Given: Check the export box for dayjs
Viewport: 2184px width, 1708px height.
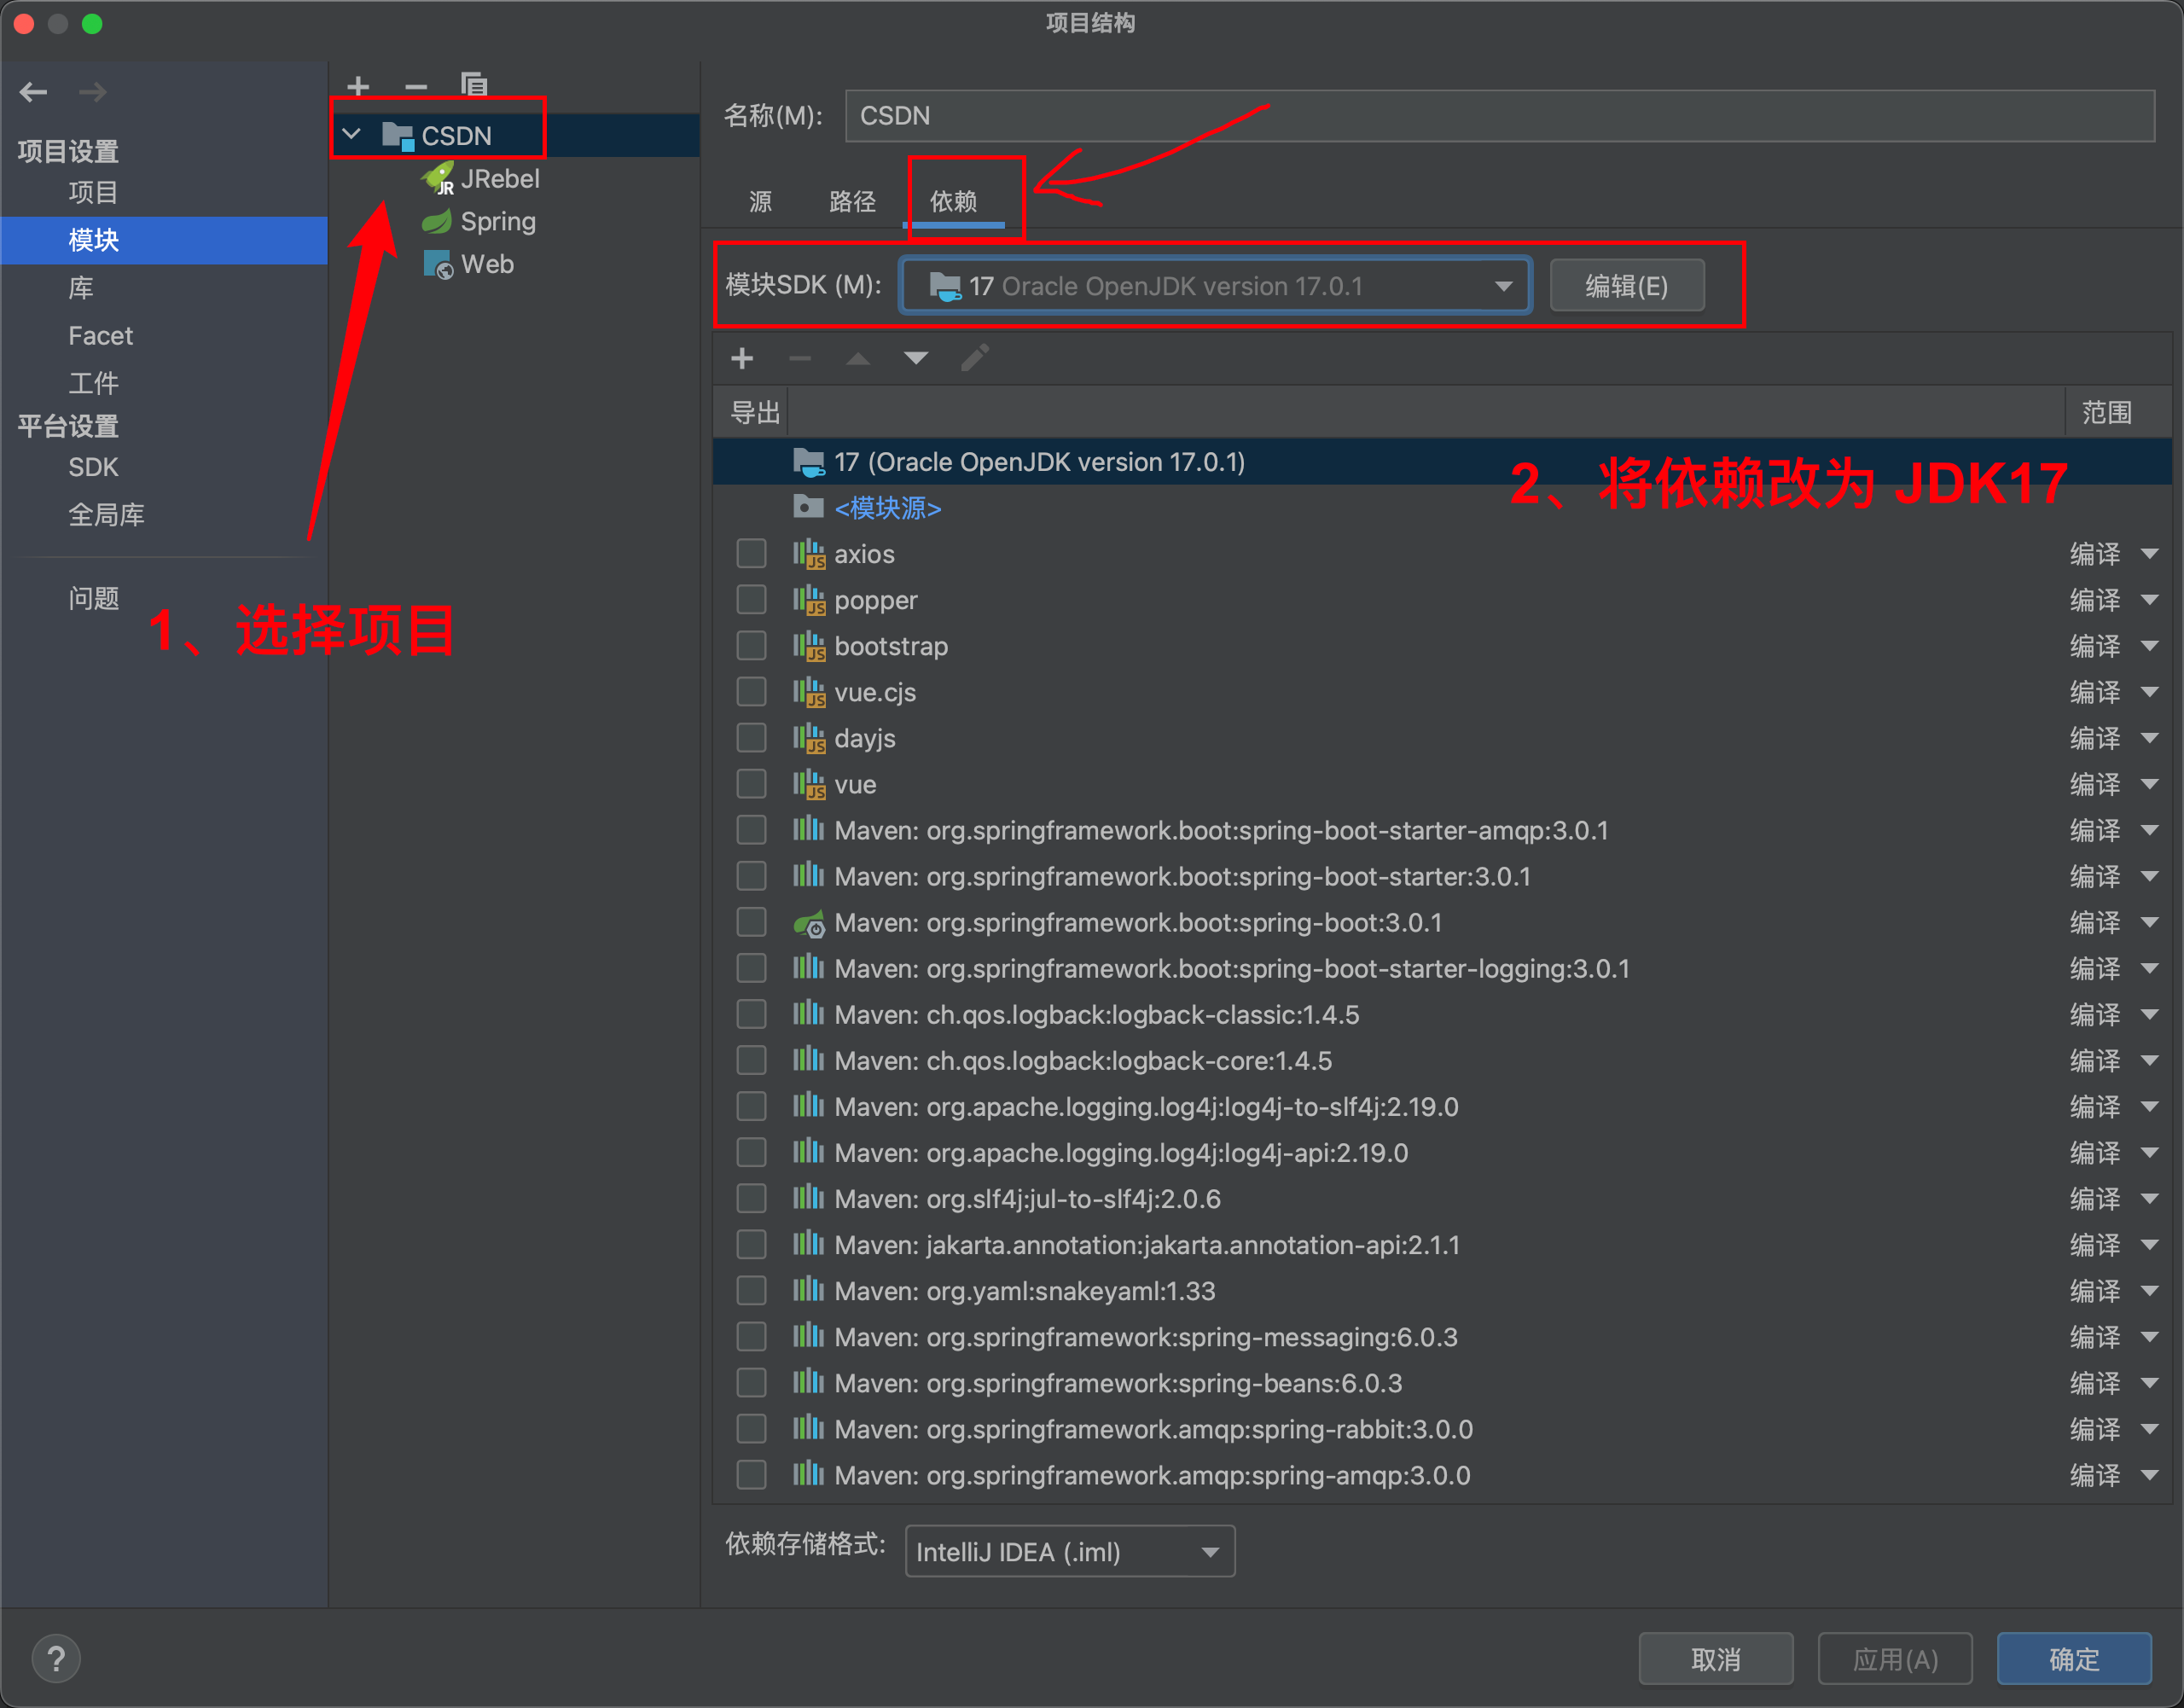Looking at the screenshot, I should (x=751, y=738).
